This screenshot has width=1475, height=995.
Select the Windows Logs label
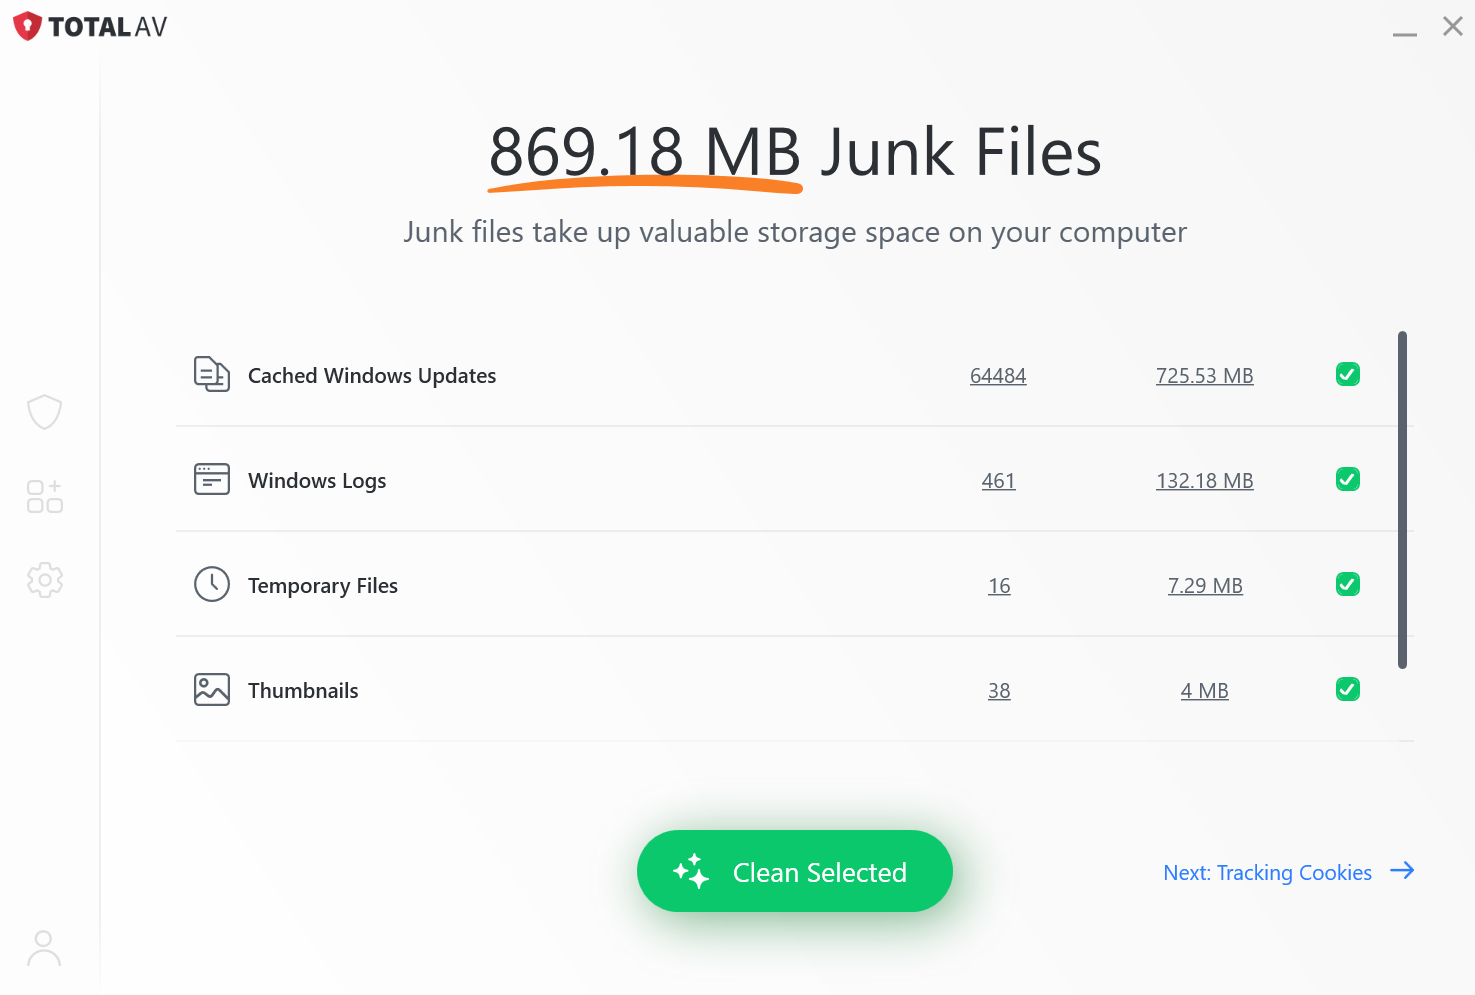(317, 481)
